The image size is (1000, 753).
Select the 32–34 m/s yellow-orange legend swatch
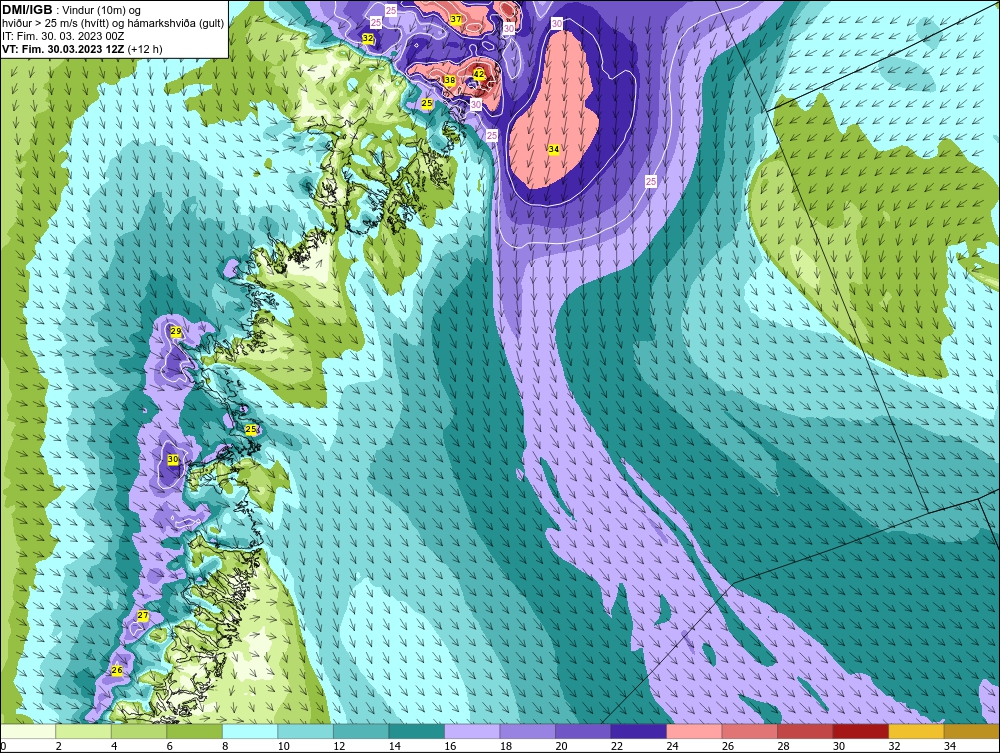tap(916, 731)
